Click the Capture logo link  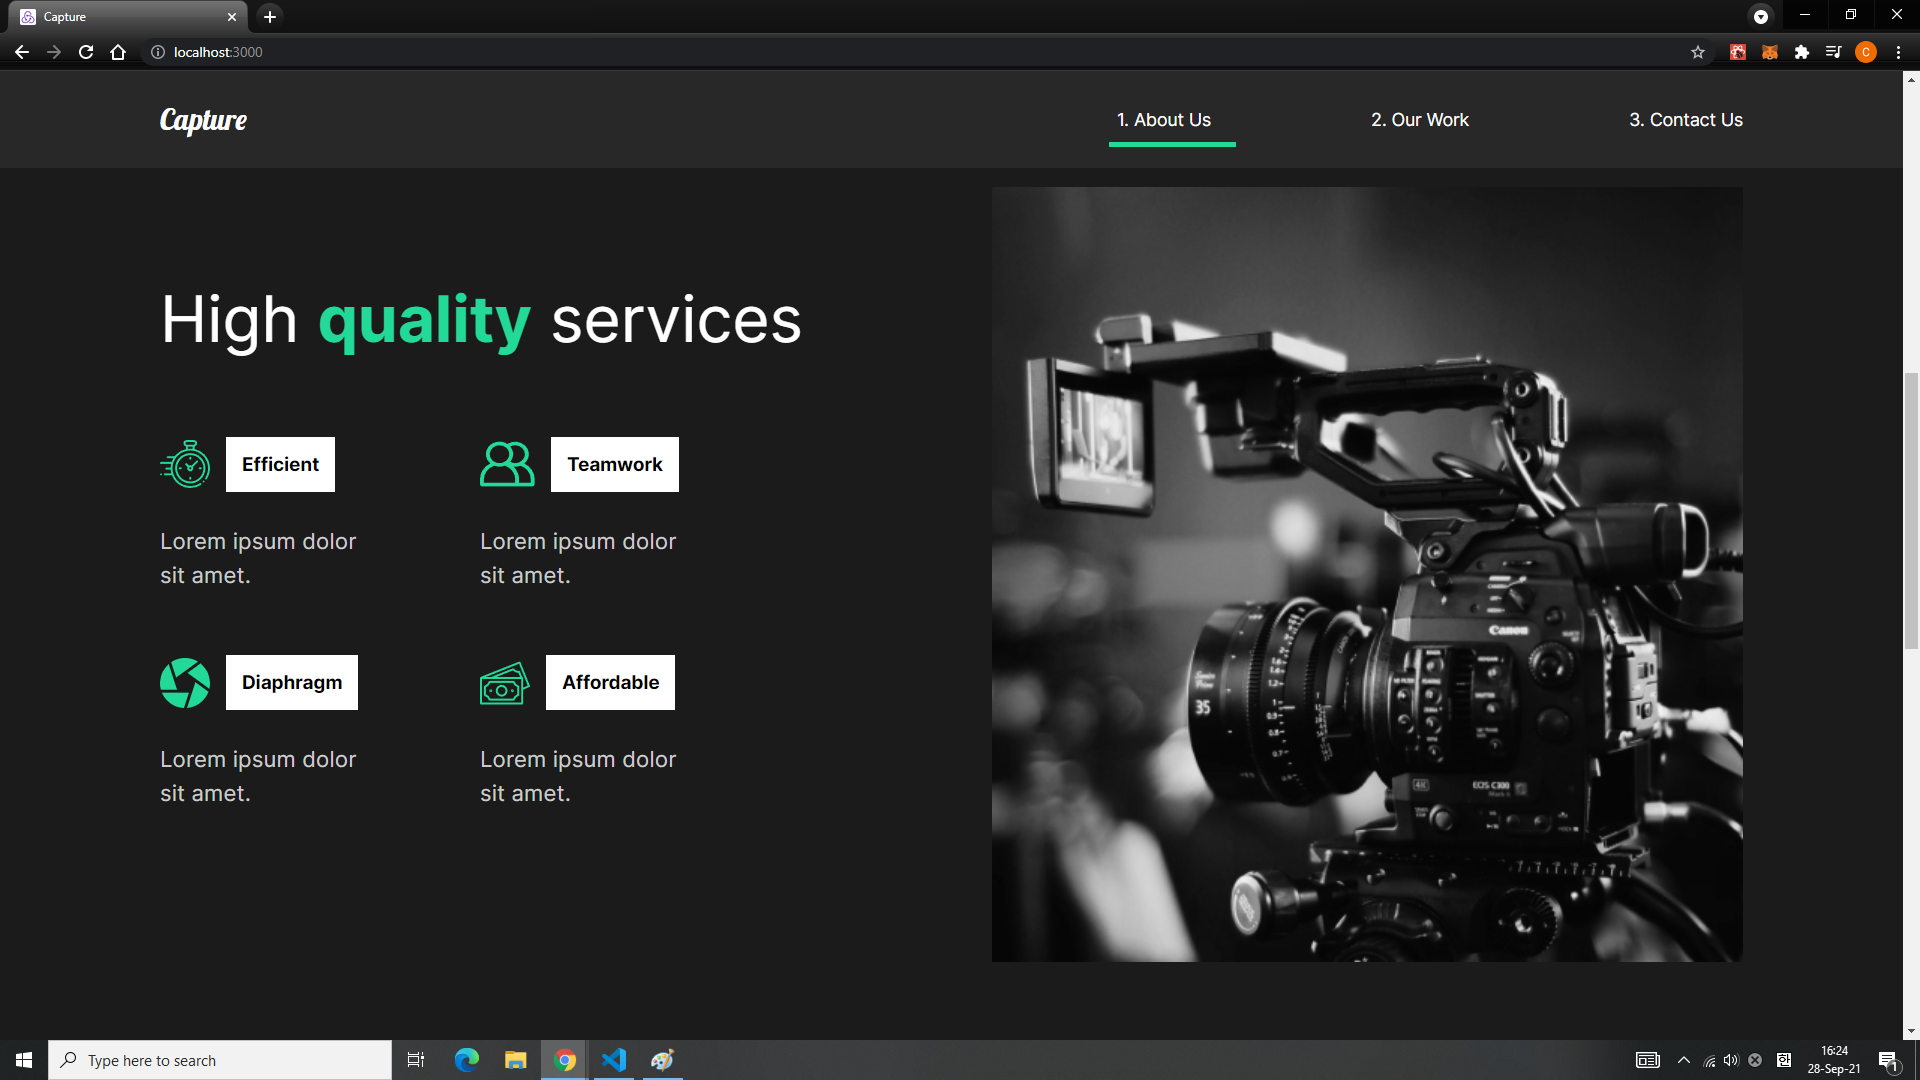coord(203,120)
